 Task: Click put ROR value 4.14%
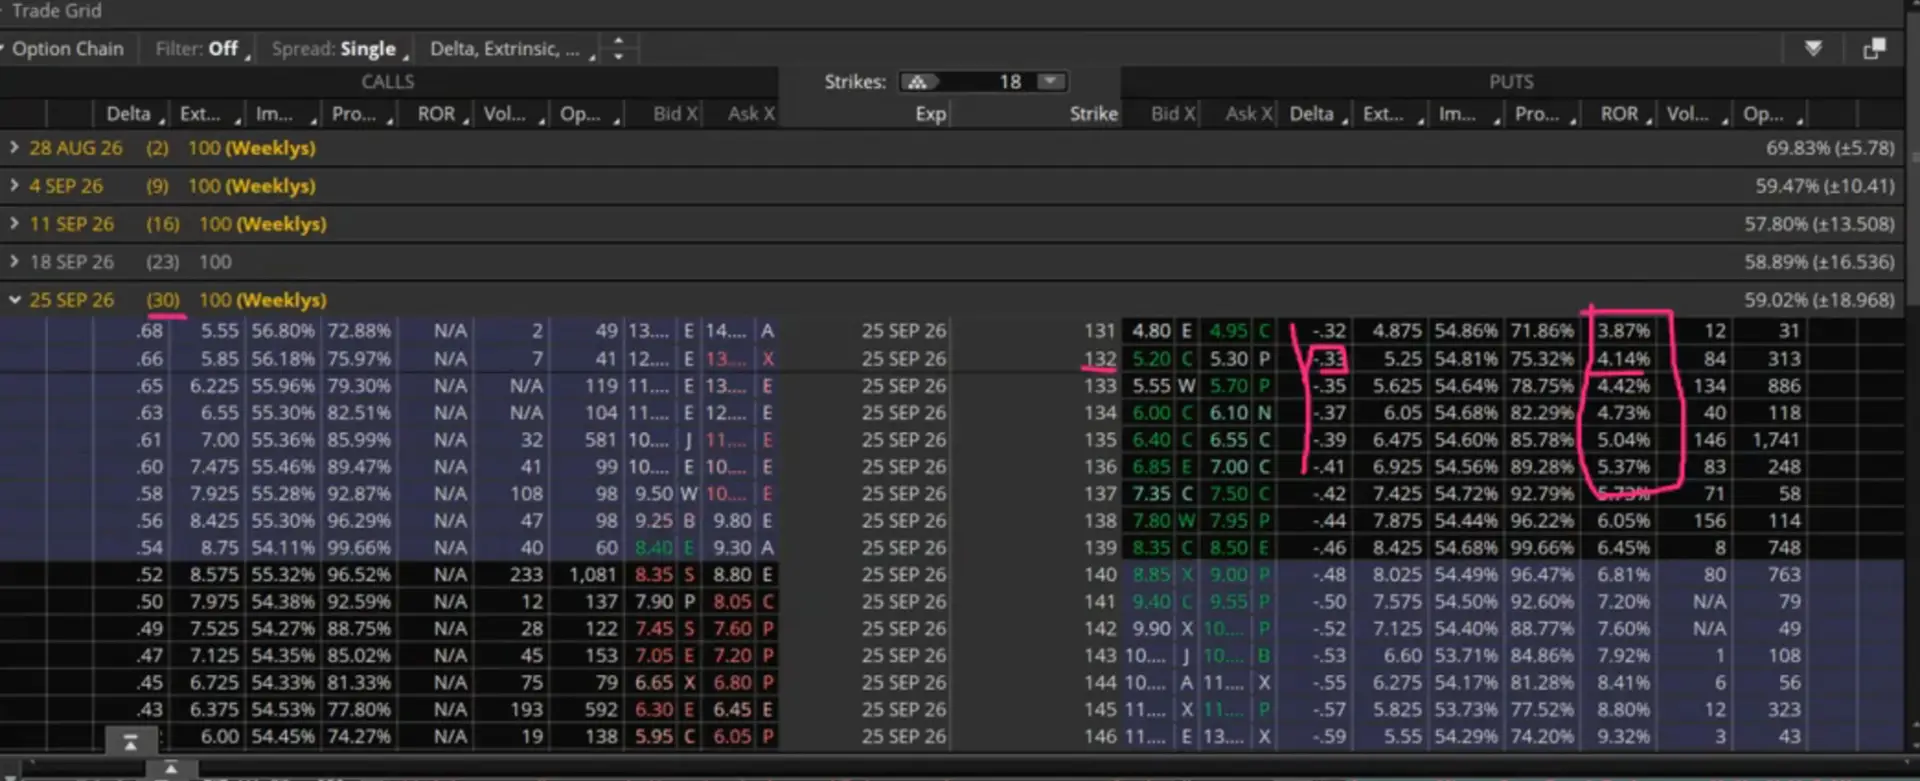1623,358
